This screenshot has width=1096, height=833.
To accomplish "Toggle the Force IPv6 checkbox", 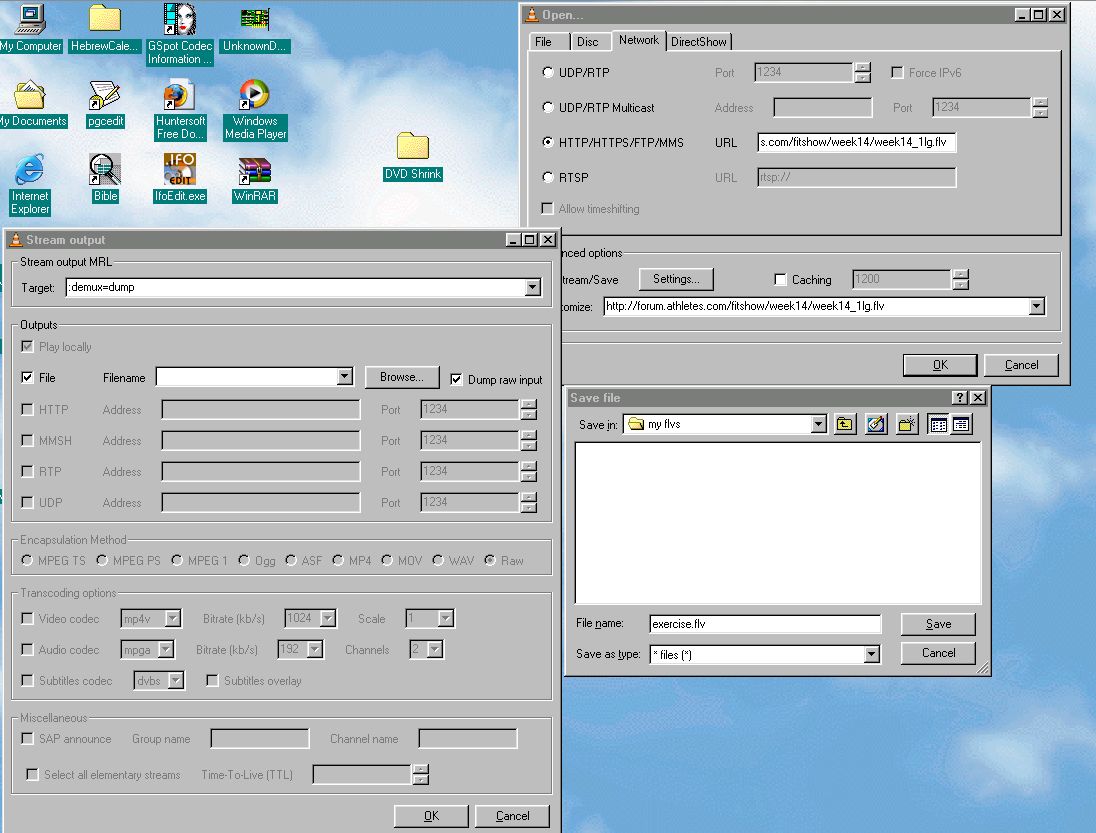I will tap(897, 72).
